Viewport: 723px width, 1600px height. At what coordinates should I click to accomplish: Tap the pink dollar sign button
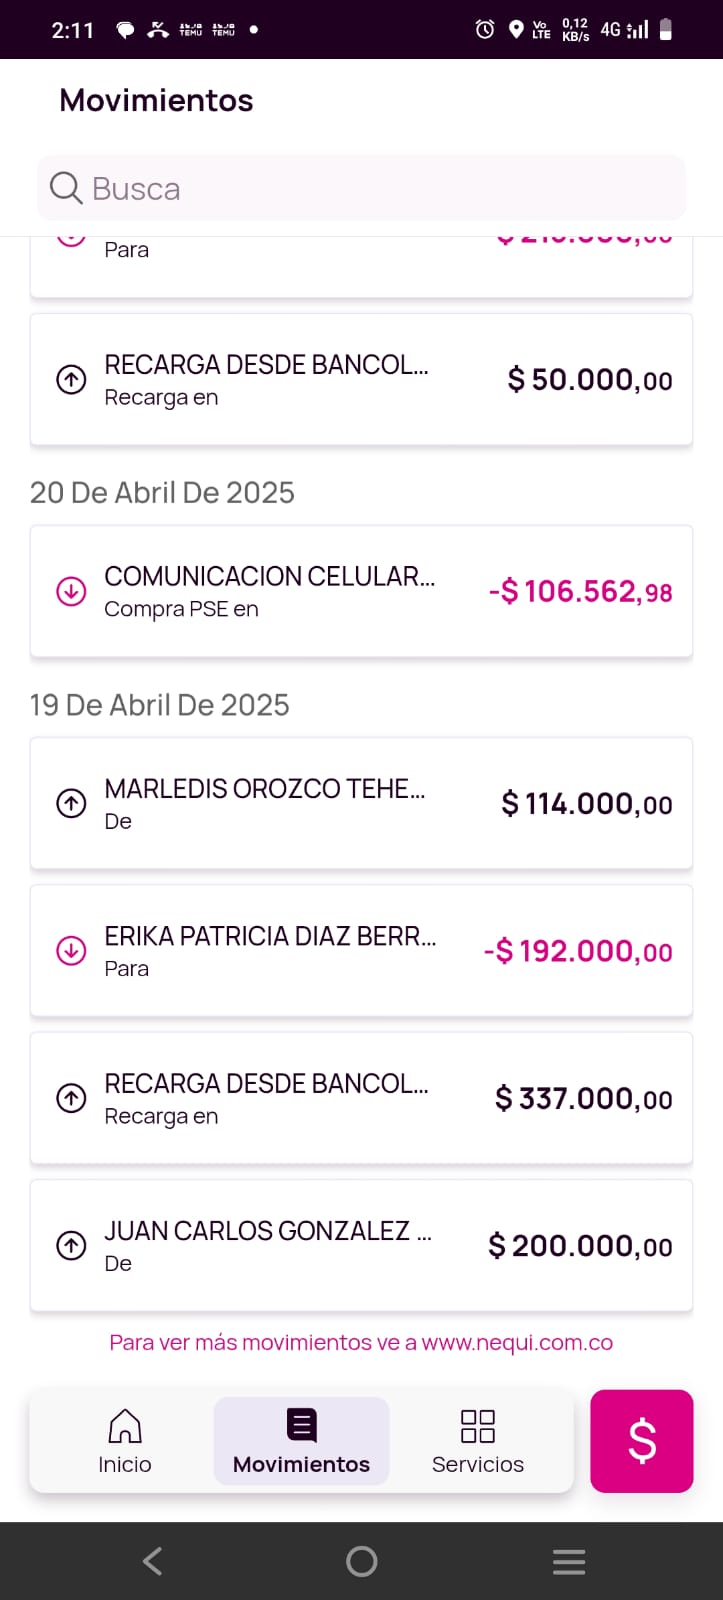tap(641, 1441)
